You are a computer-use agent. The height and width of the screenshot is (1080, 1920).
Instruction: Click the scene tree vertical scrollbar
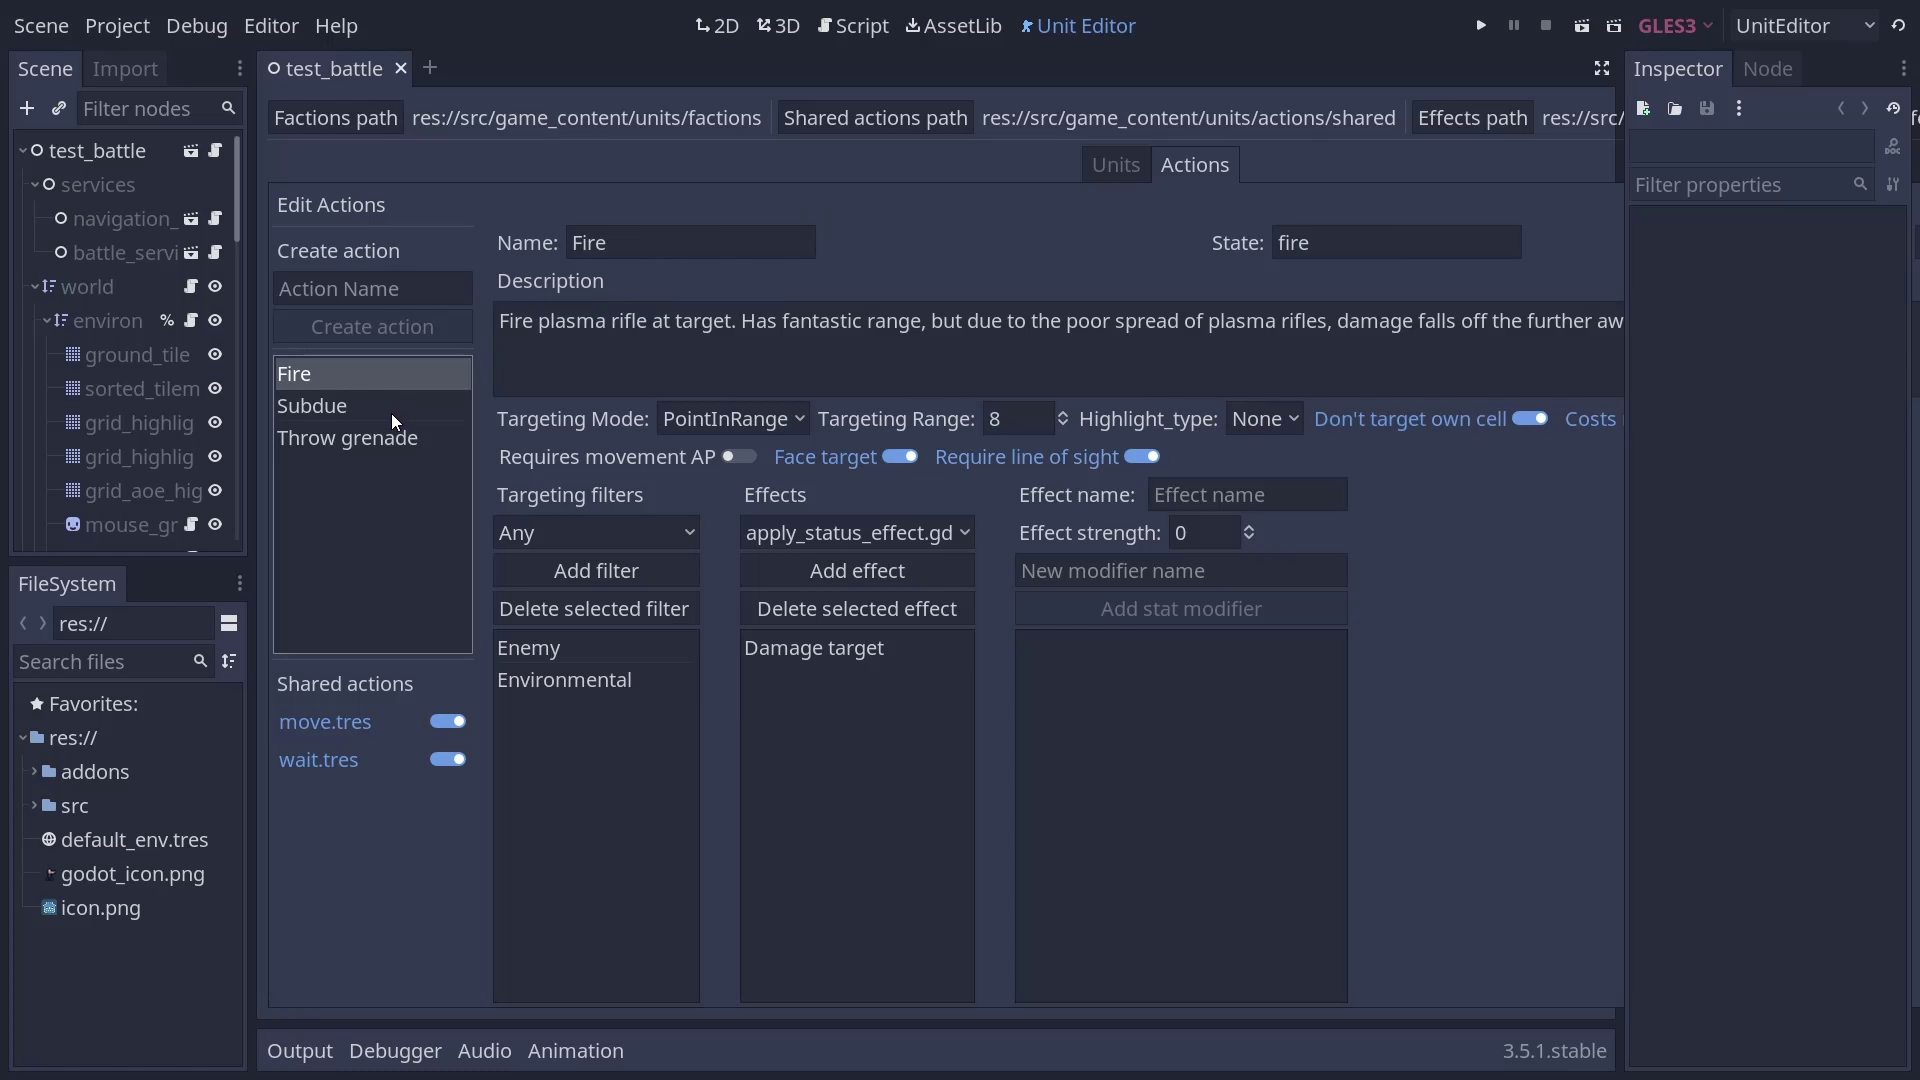237,190
